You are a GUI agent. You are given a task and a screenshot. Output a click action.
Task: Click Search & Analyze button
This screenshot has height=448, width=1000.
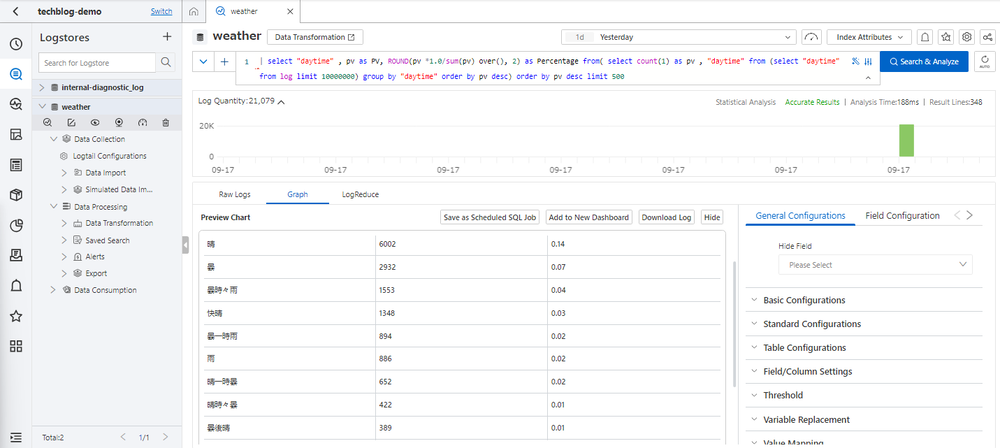[x=924, y=62]
